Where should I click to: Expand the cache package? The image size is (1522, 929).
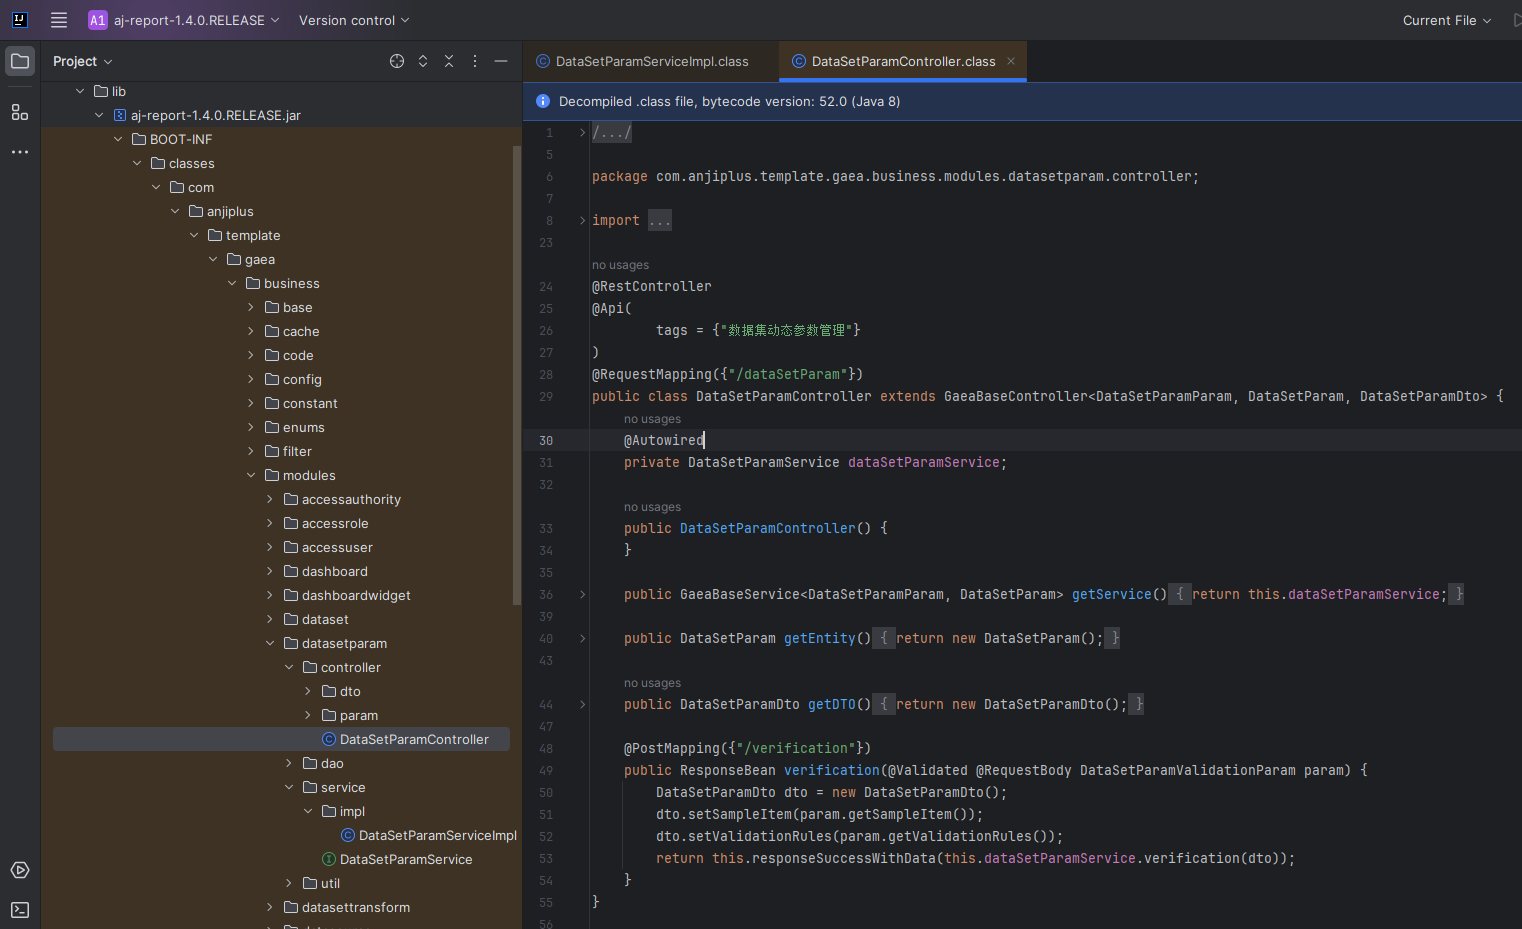click(251, 331)
